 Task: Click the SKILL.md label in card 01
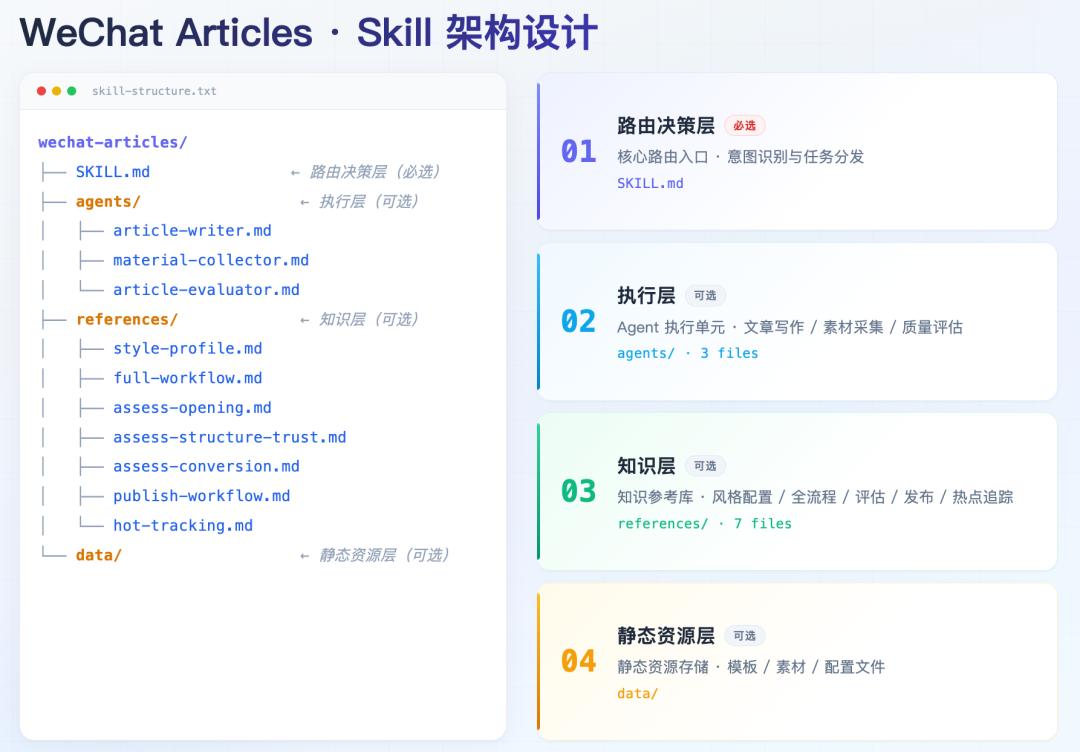(x=650, y=183)
